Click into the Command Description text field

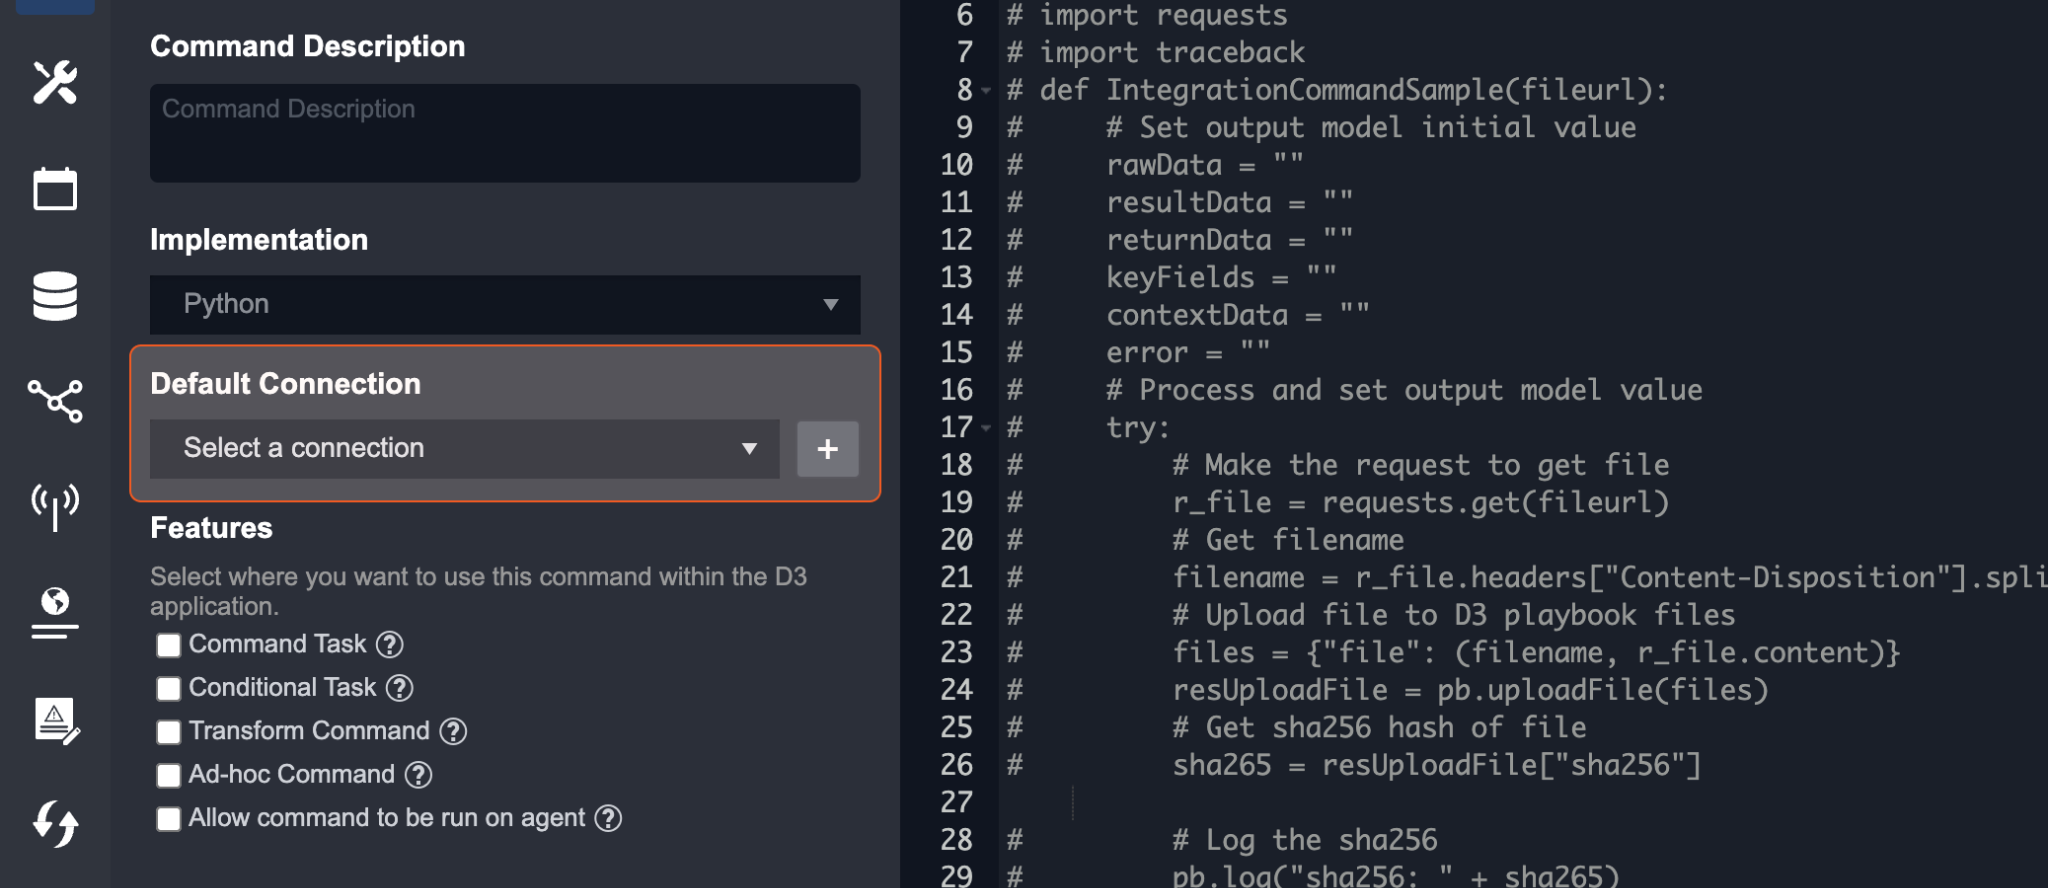tap(504, 133)
